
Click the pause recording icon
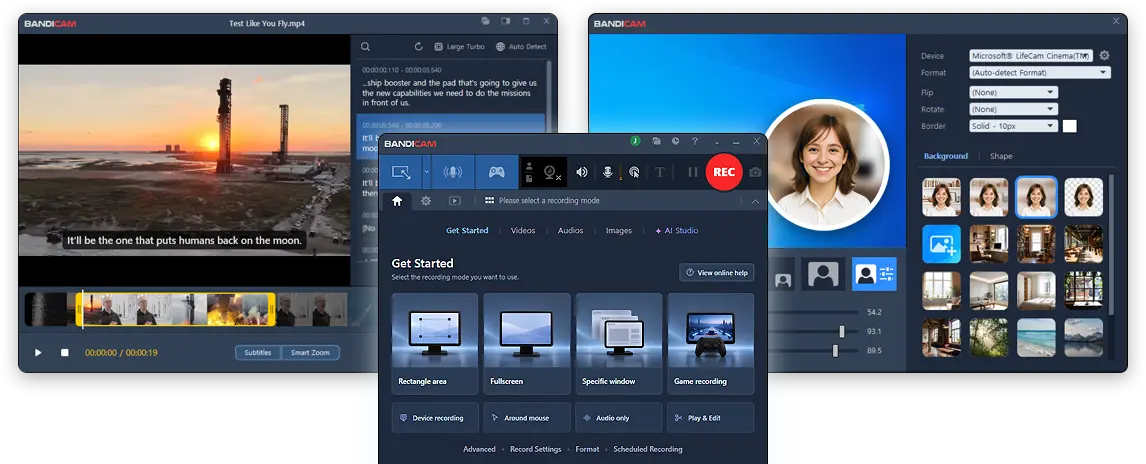tap(693, 172)
